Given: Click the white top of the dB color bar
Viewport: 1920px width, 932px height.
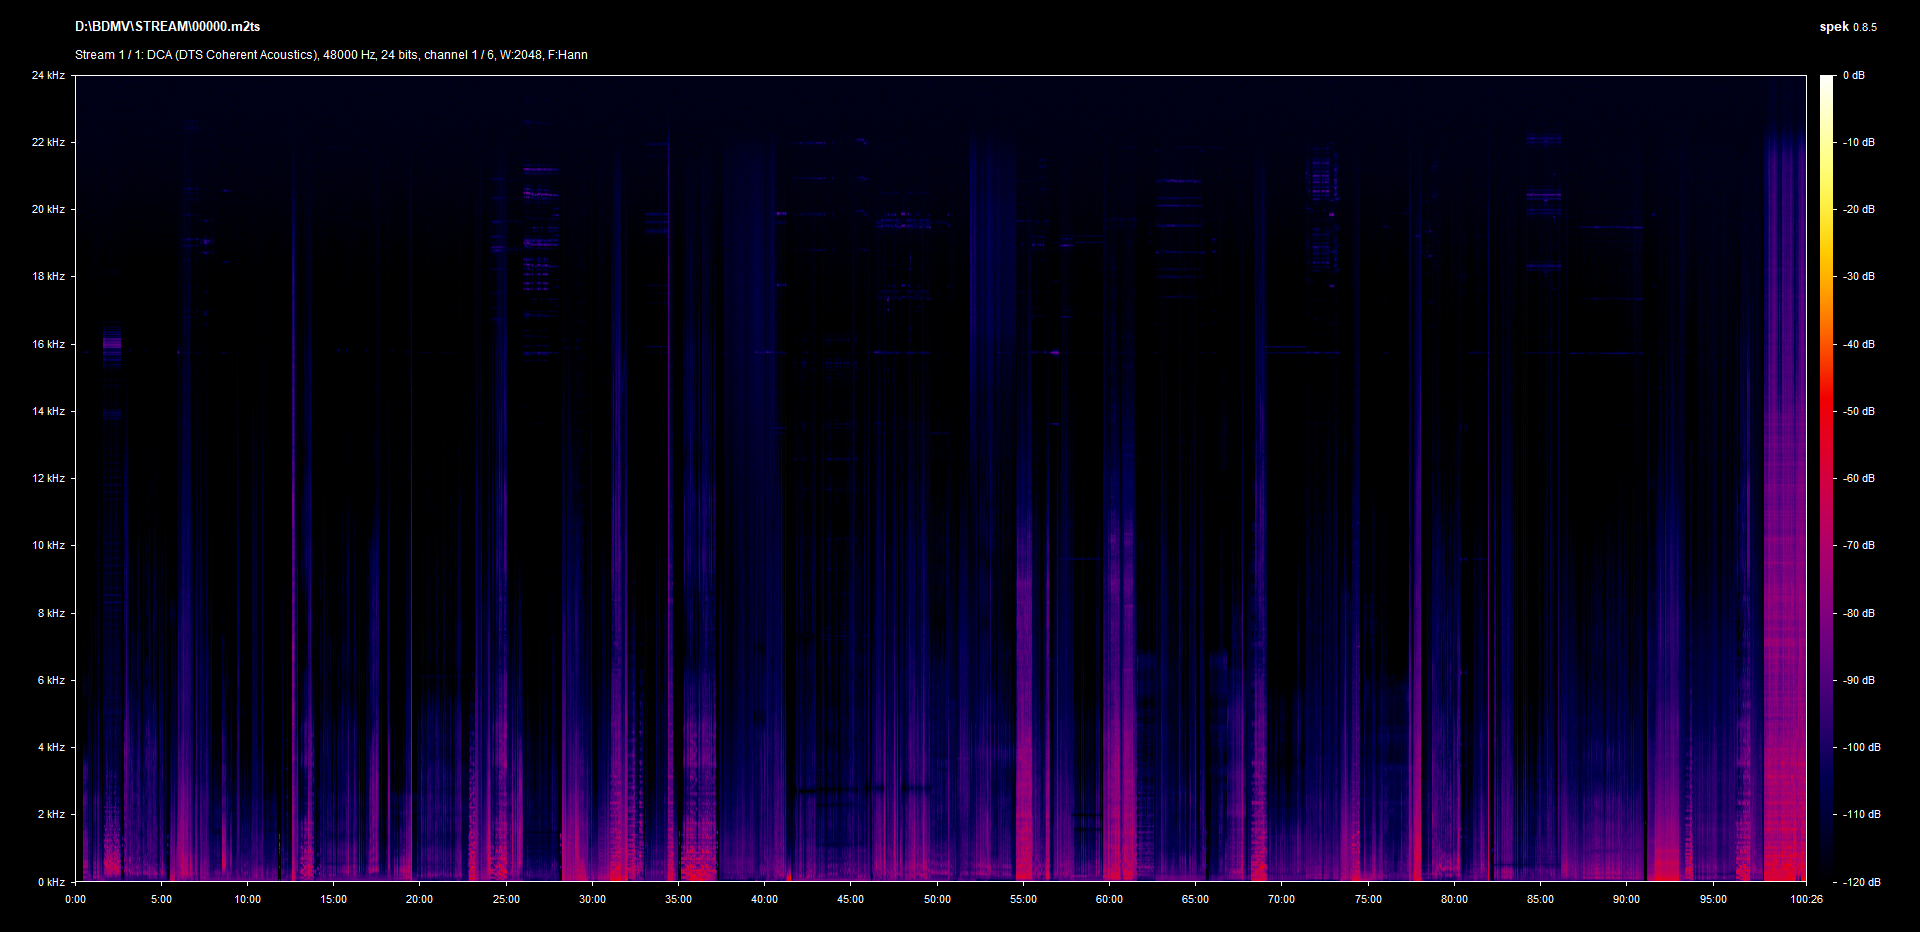Looking at the screenshot, I should [x=1827, y=82].
